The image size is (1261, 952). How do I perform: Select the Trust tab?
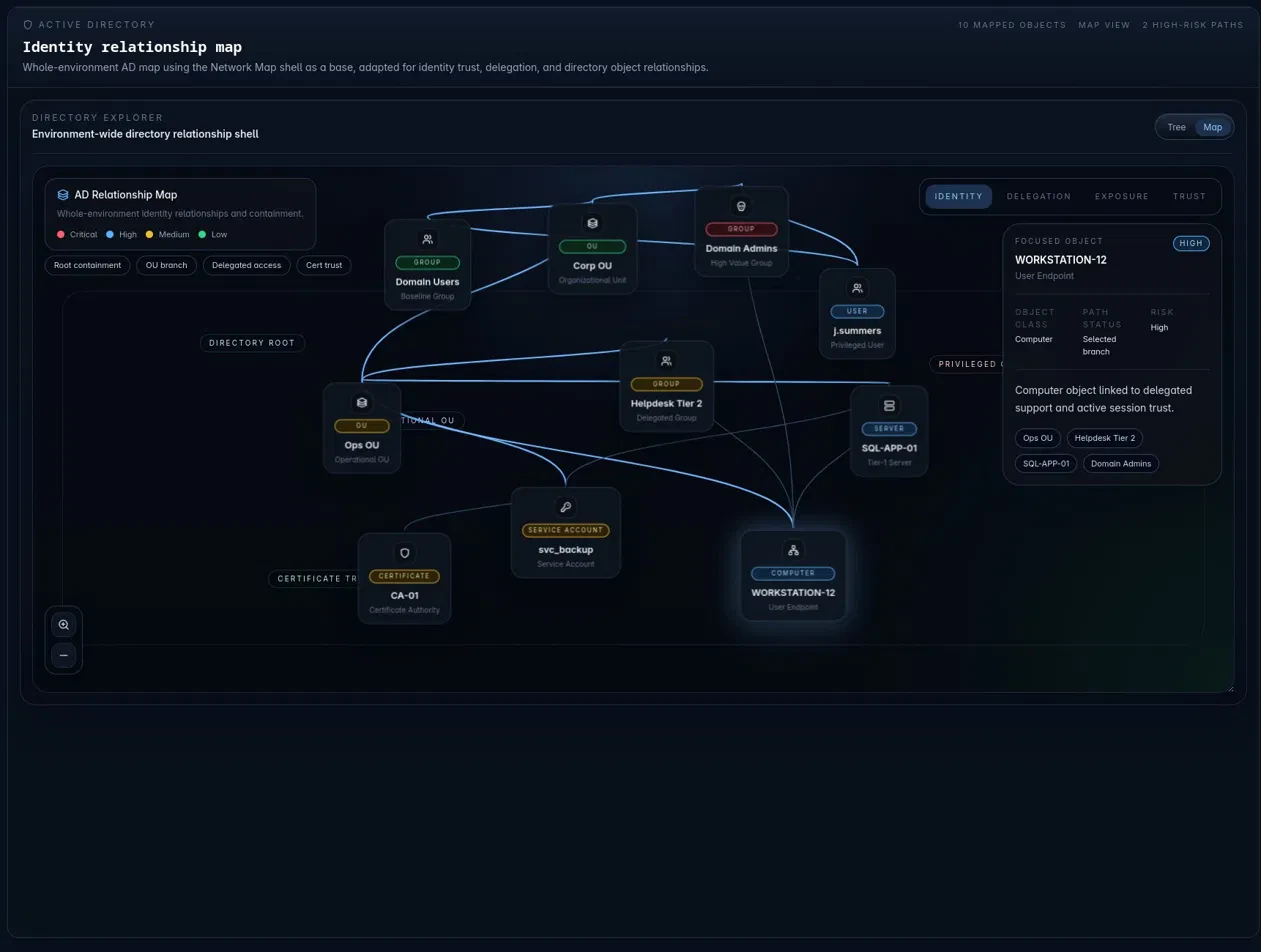[x=1189, y=196]
